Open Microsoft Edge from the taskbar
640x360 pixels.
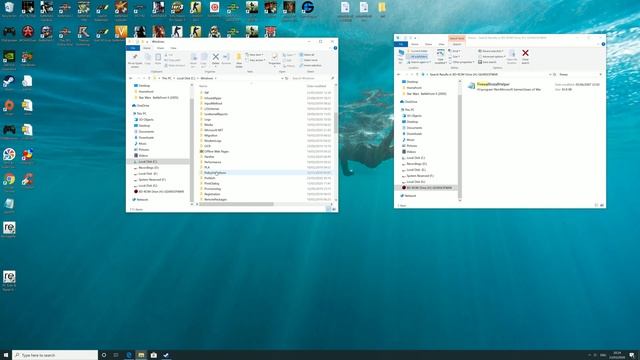pos(129,355)
